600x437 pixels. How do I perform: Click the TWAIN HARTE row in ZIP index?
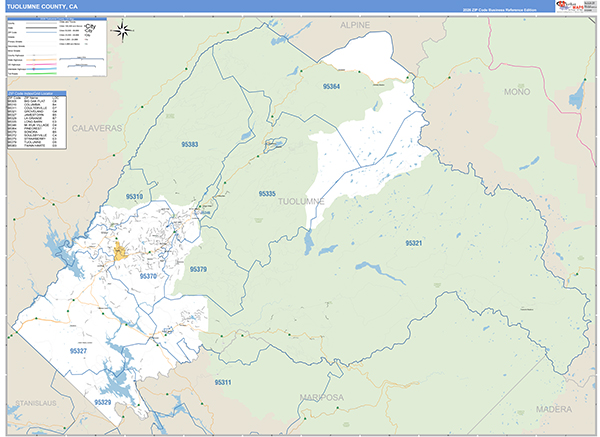tap(32, 145)
